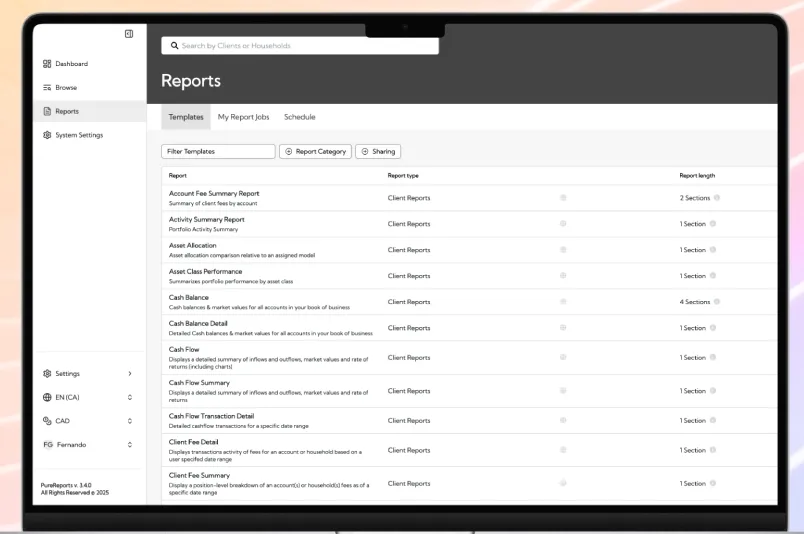Click the globe icon in Account Fee Summary Report row

(x=563, y=197)
